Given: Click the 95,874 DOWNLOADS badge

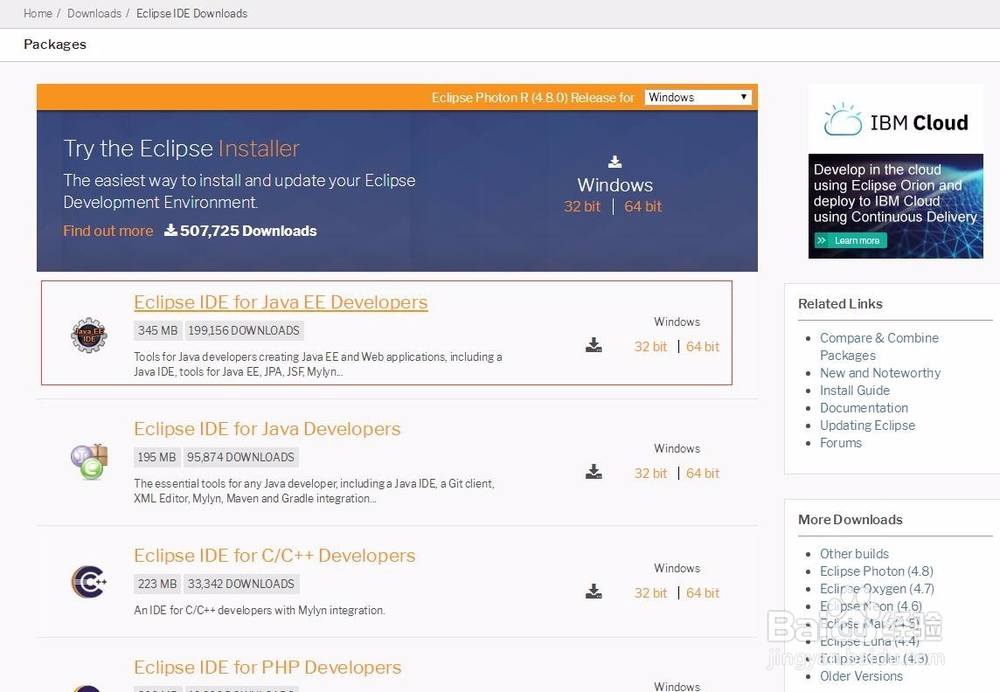Looking at the screenshot, I should coord(240,457).
